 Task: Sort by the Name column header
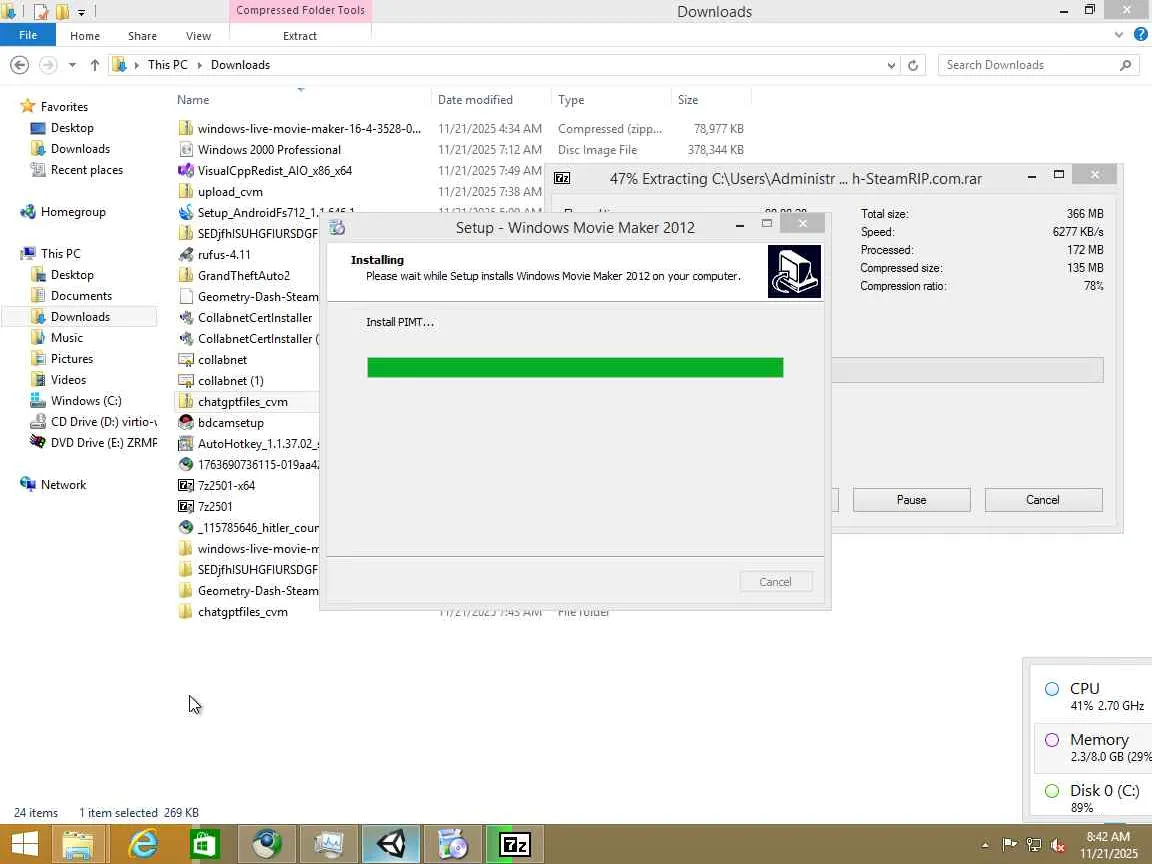click(301, 100)
